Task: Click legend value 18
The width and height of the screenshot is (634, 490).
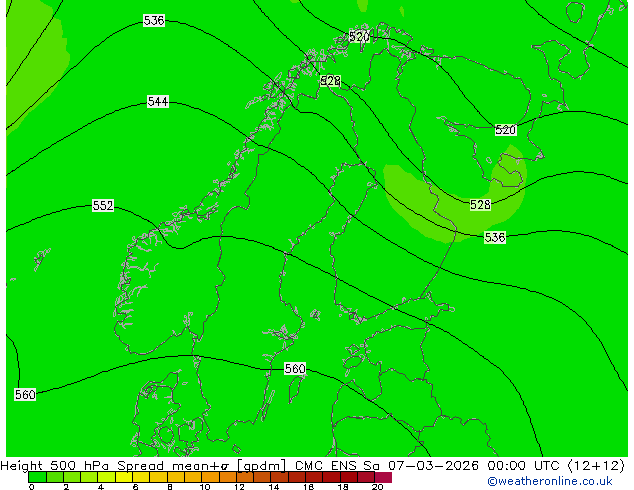Action: tap(343, 487)
